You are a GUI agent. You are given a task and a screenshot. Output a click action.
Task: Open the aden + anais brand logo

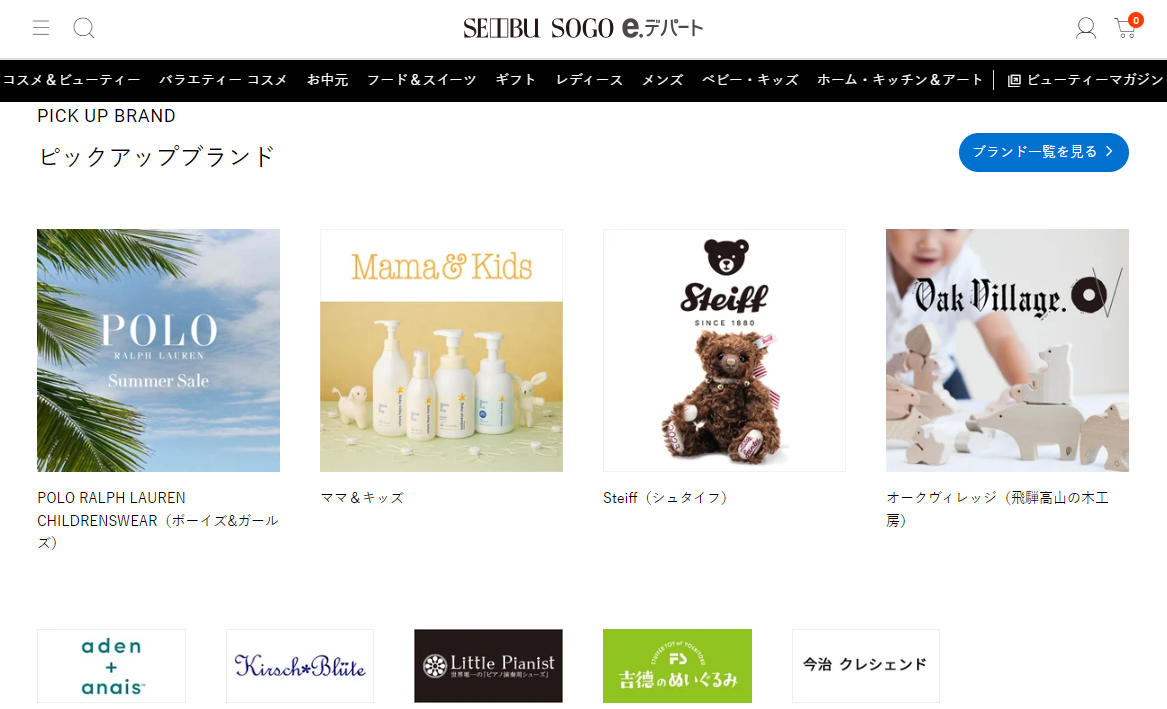pos(112,666)
